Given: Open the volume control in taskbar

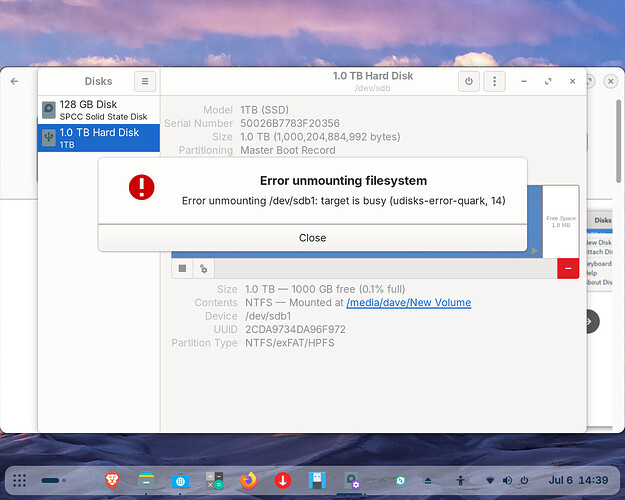Looking at the screenshot, I should click(507, 480).
